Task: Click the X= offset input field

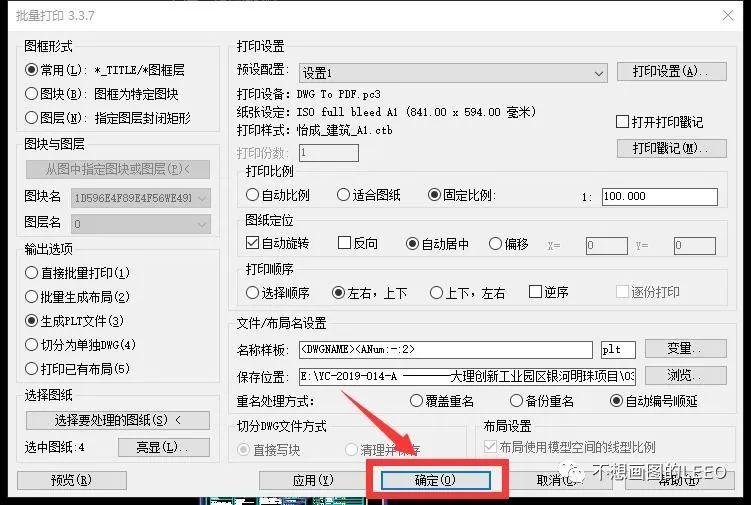Action: point(606,246)
